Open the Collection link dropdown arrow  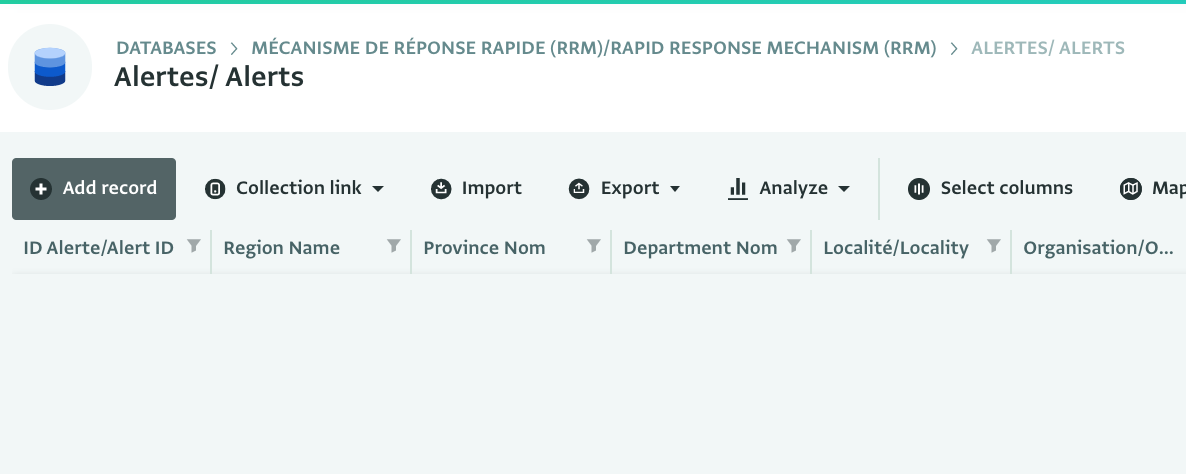click(378, 189)
